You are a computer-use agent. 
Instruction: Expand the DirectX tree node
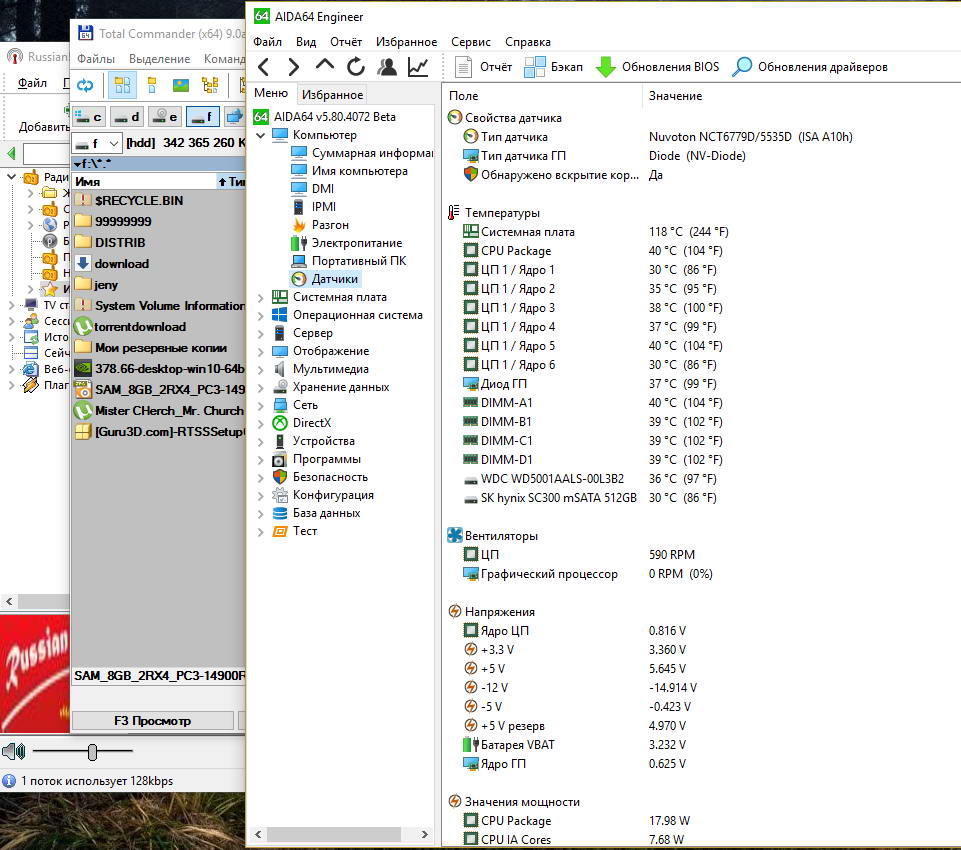260,423
